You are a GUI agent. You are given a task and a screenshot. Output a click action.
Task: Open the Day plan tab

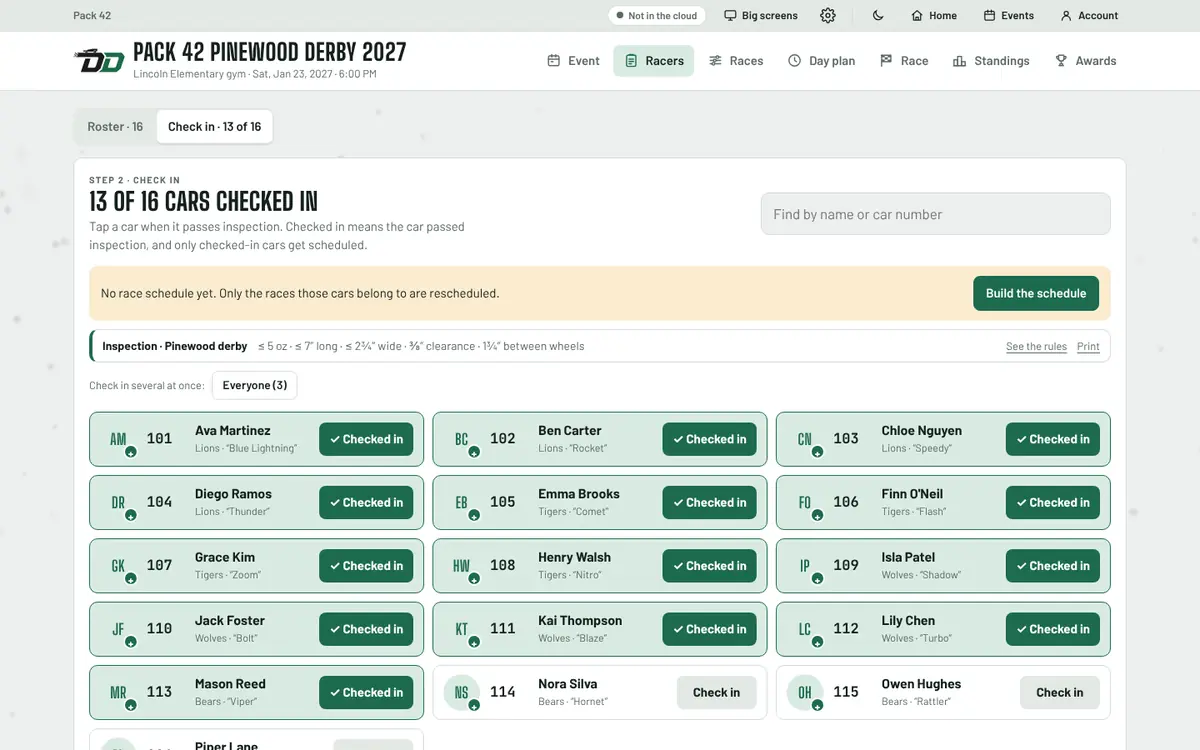[x=821, y=61]
